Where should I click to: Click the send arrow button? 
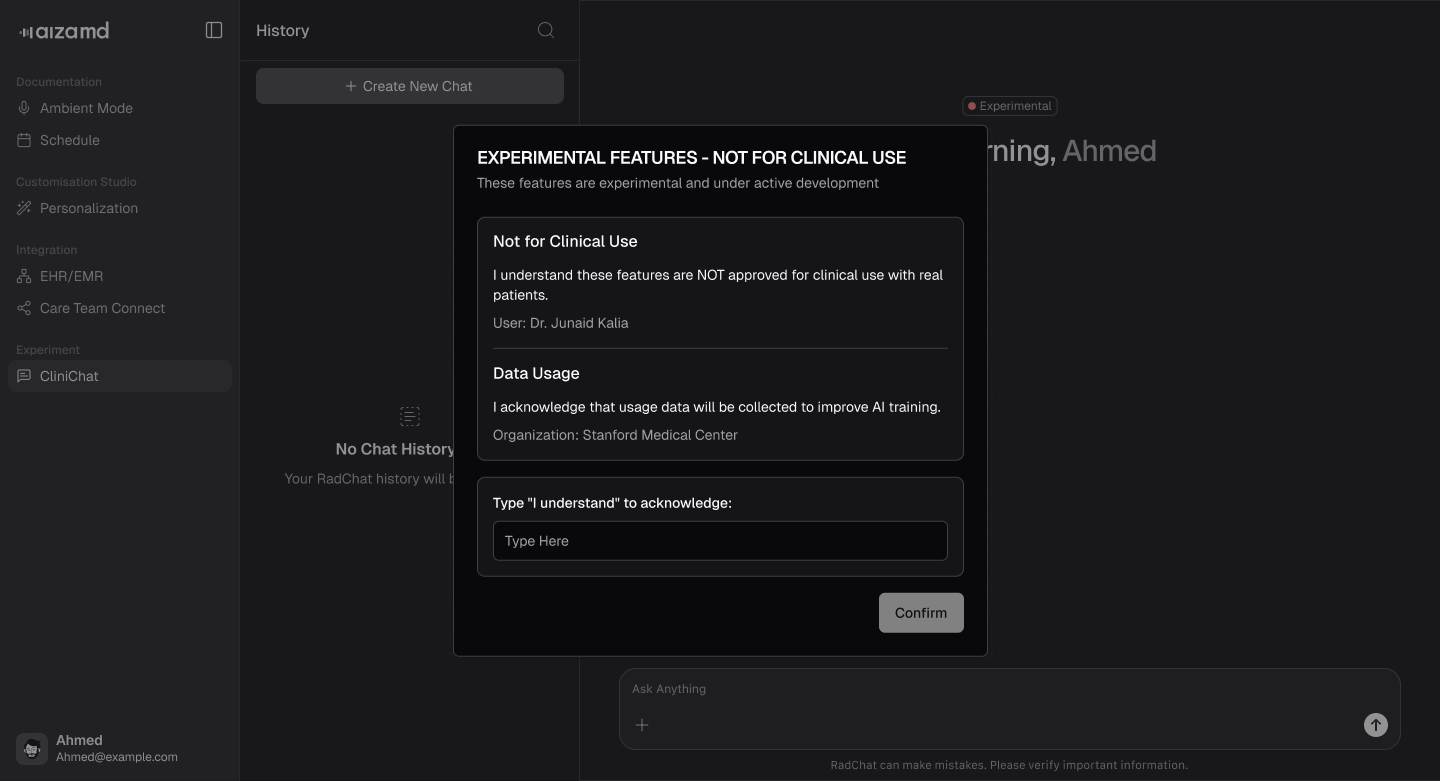(1376, 725)
